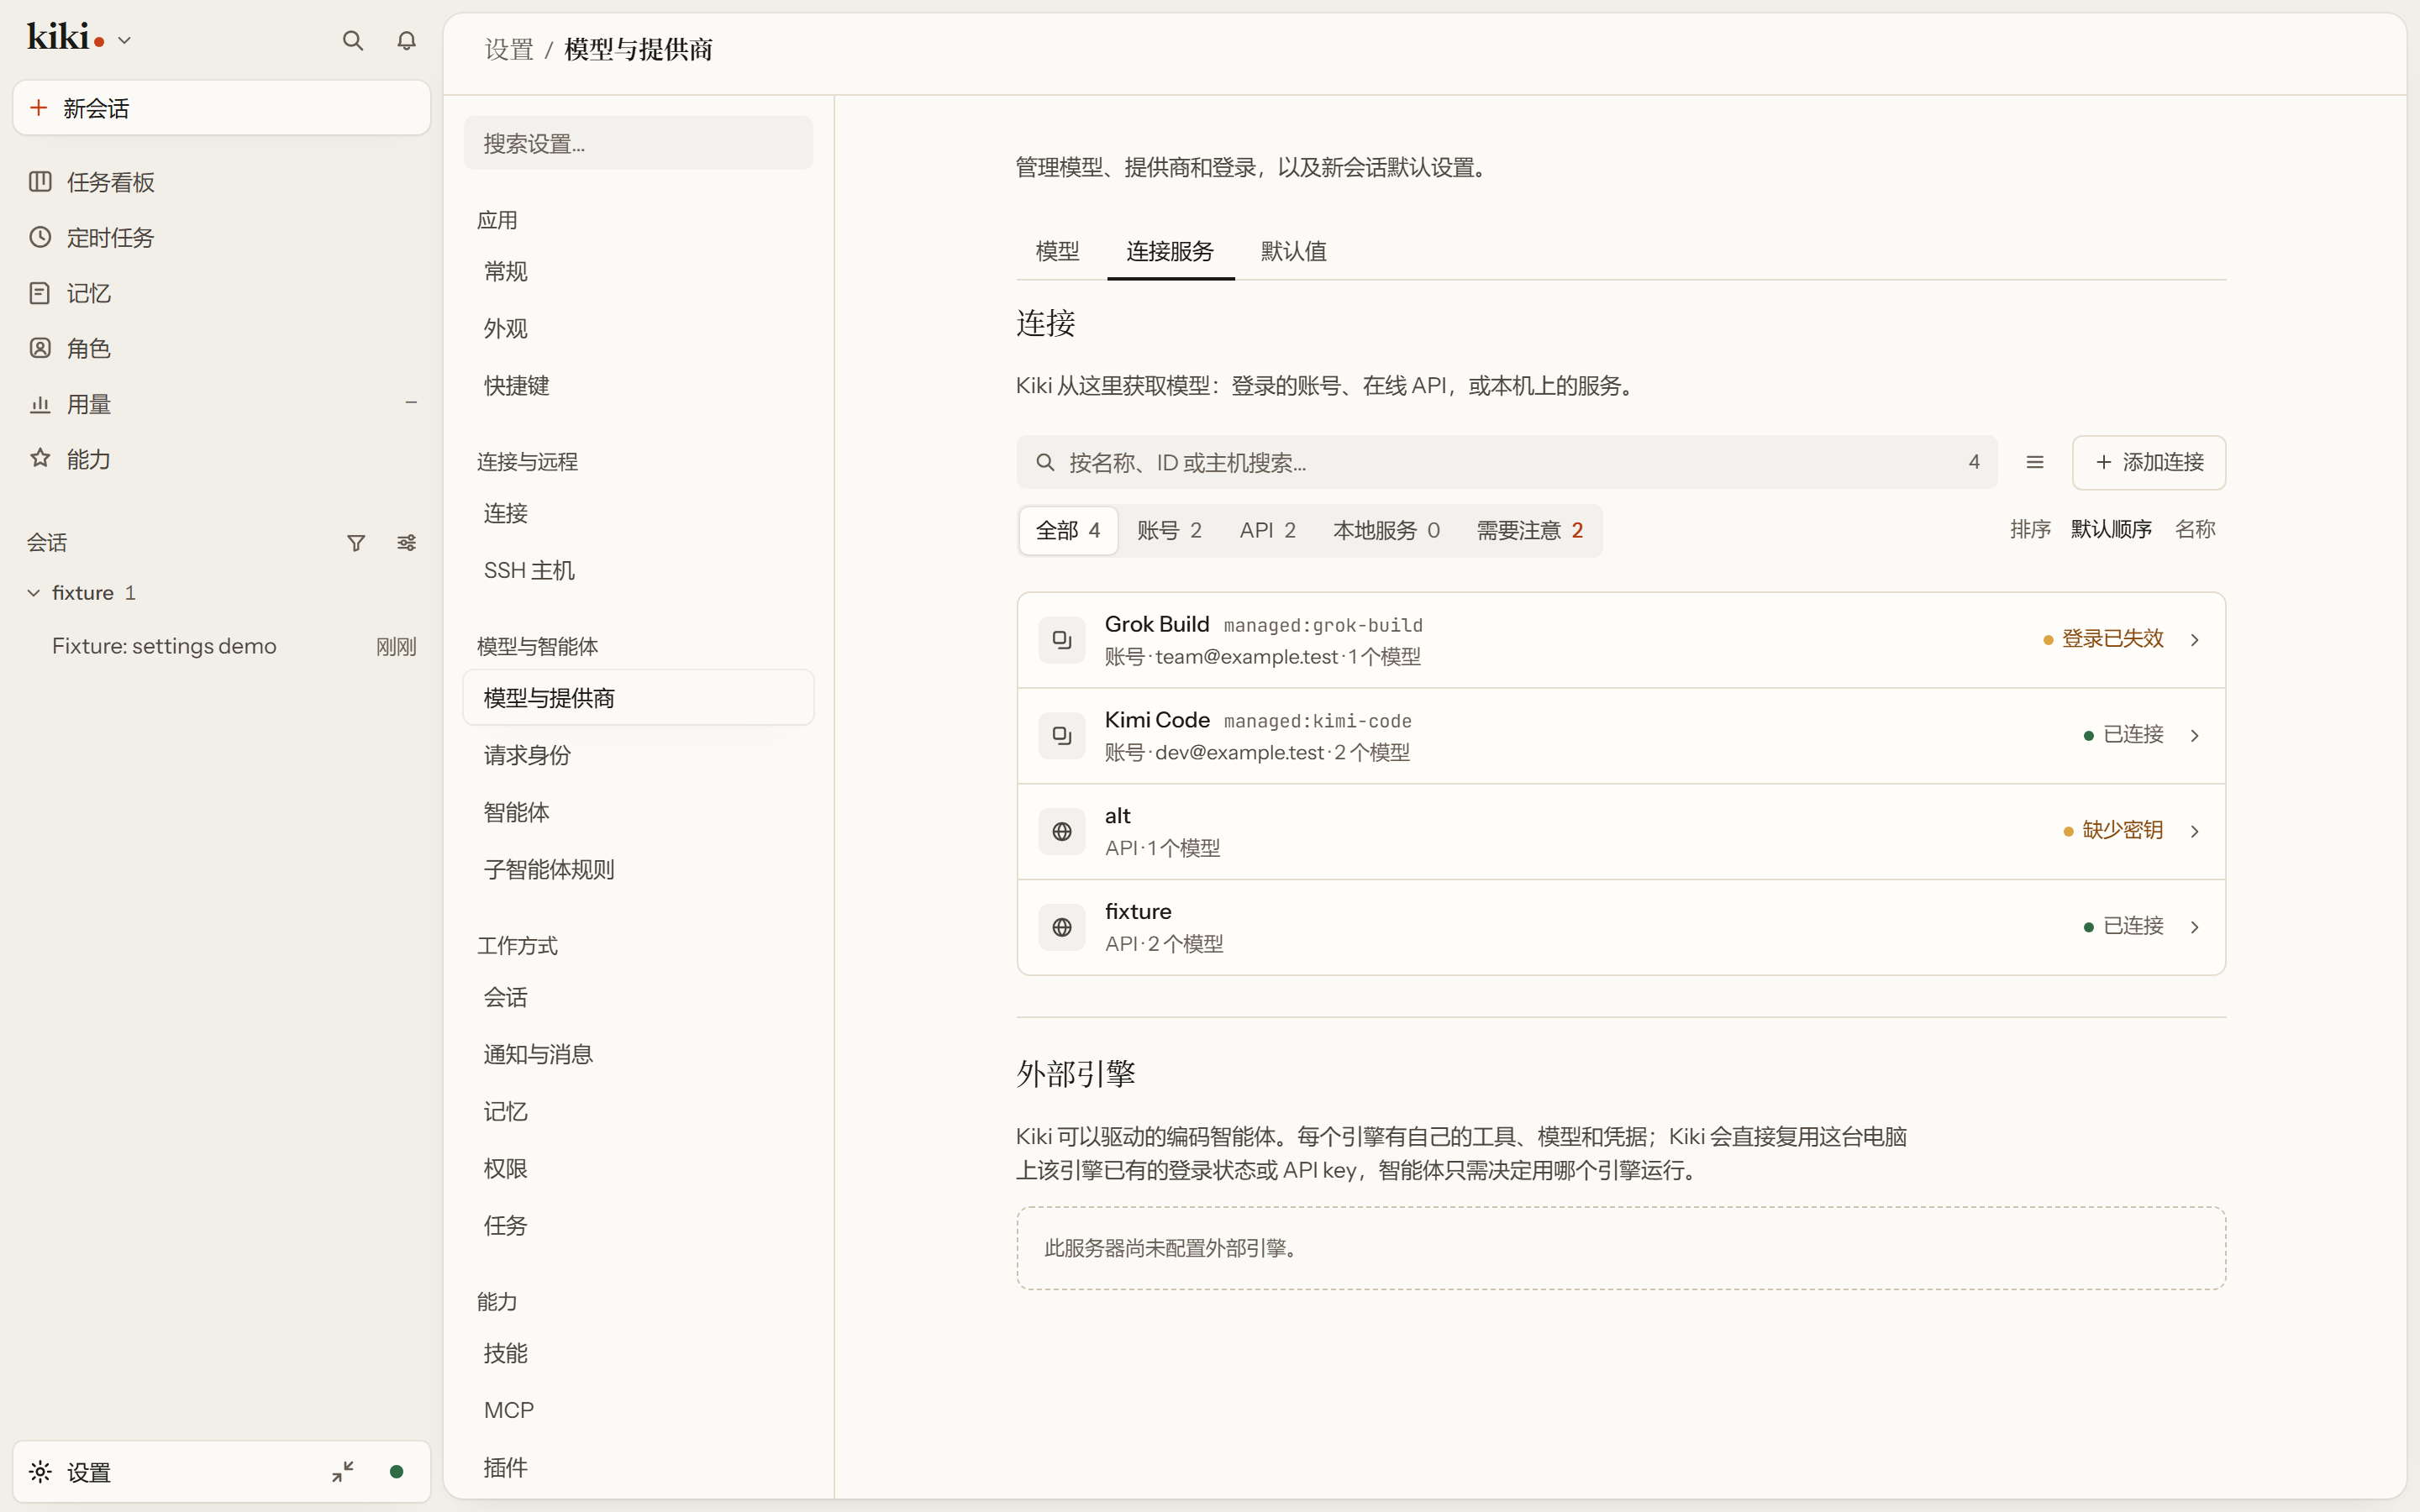Image resolution: width=2420 pixels, height=1512 pixels.
Task: Expand the fixture API connection chevron
Action: [x=2195, y=928]
